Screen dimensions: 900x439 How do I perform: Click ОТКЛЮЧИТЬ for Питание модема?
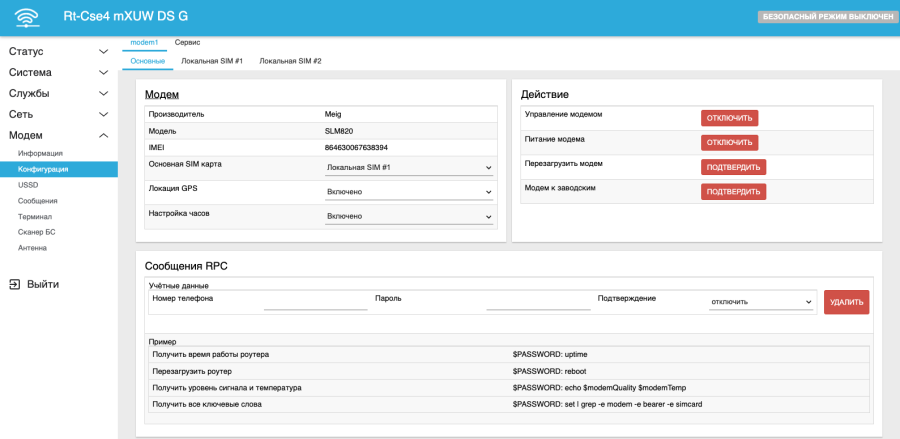point(729,142)
